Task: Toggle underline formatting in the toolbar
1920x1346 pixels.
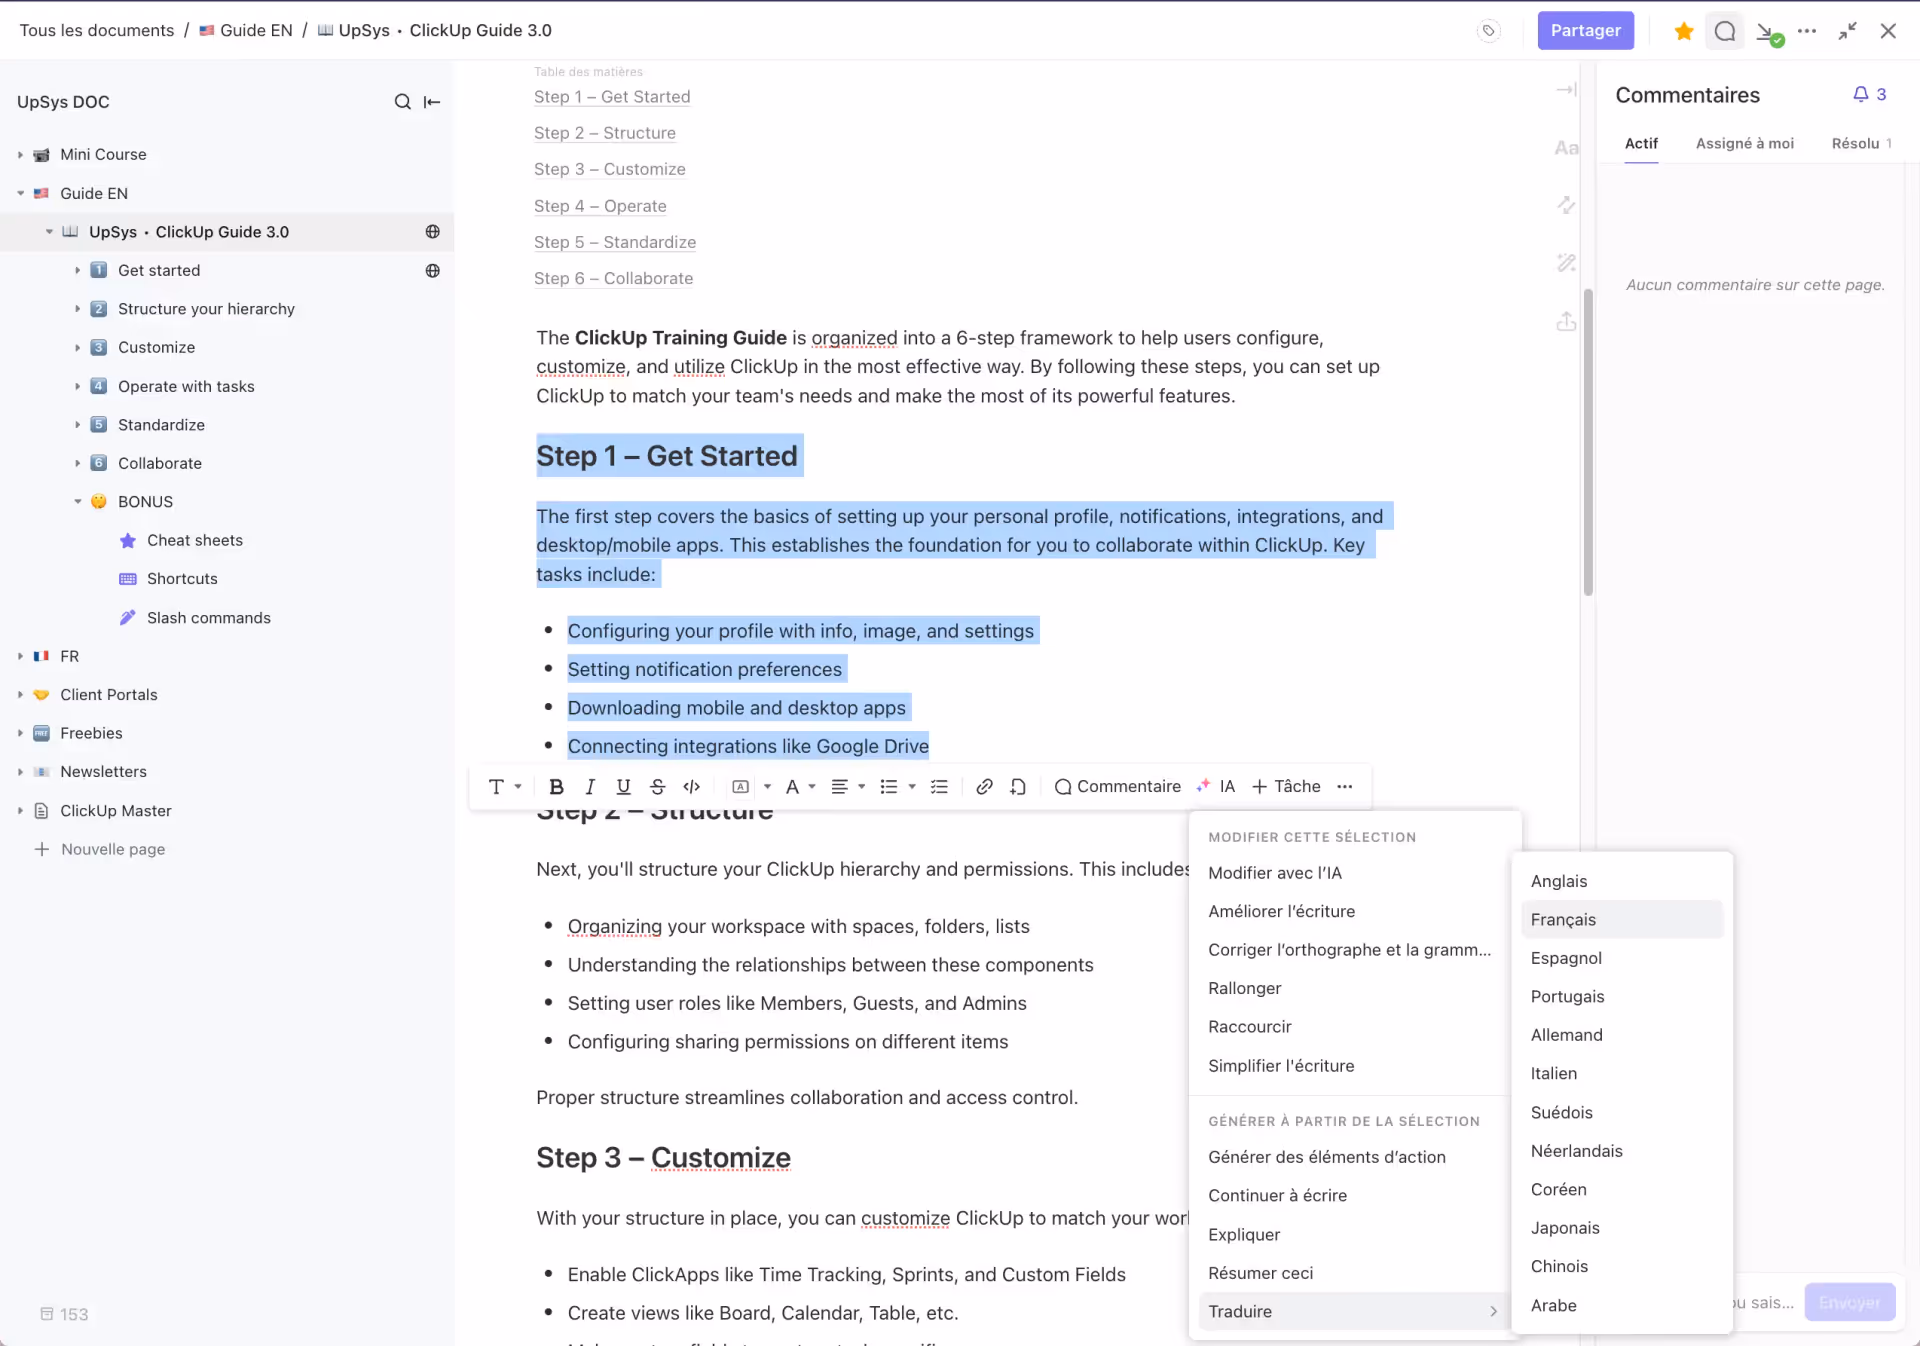Action: point(623,787)
